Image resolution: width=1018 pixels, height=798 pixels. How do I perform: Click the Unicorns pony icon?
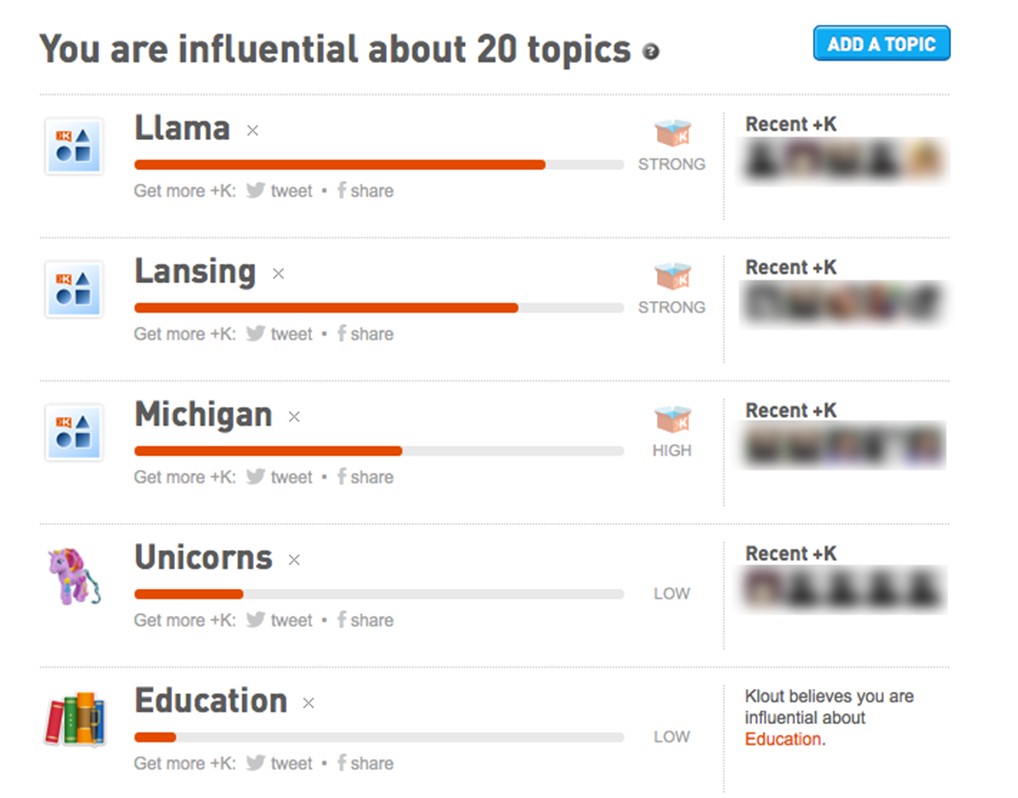pyautogui.click(x=74, y=575)
